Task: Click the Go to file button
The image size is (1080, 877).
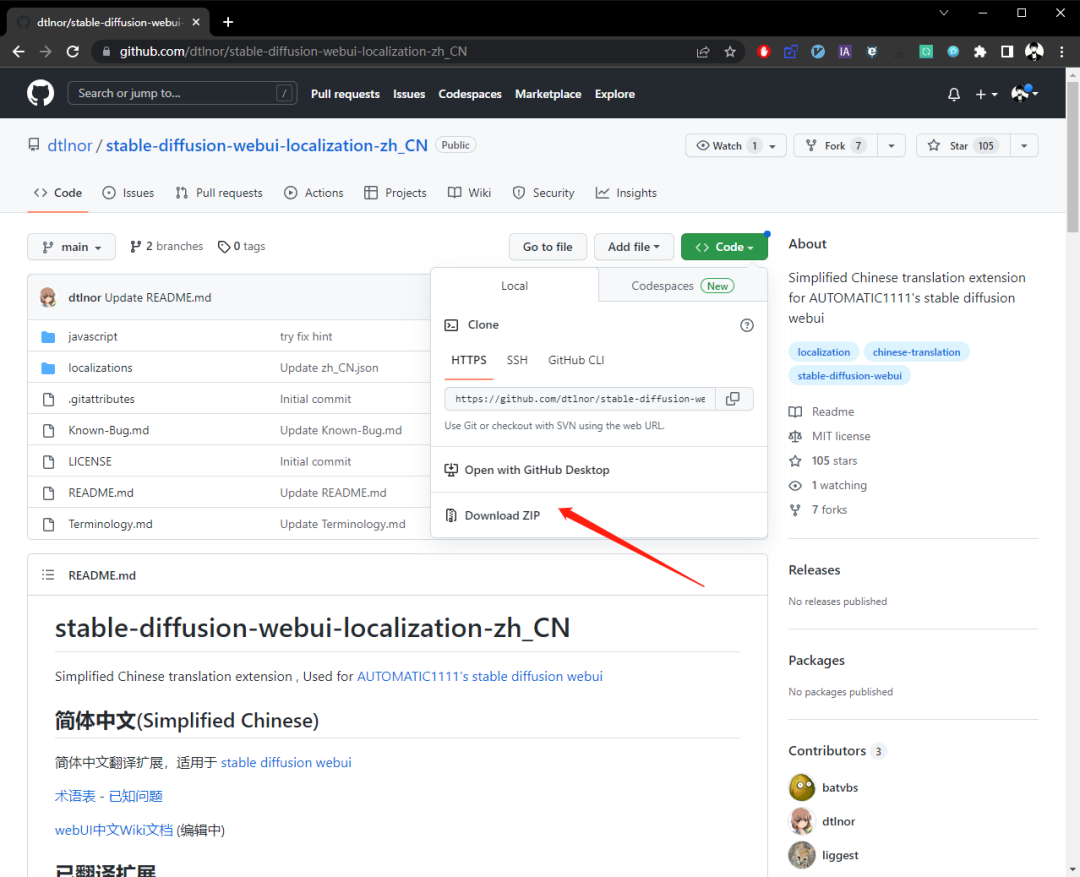Action: [548, 247]
